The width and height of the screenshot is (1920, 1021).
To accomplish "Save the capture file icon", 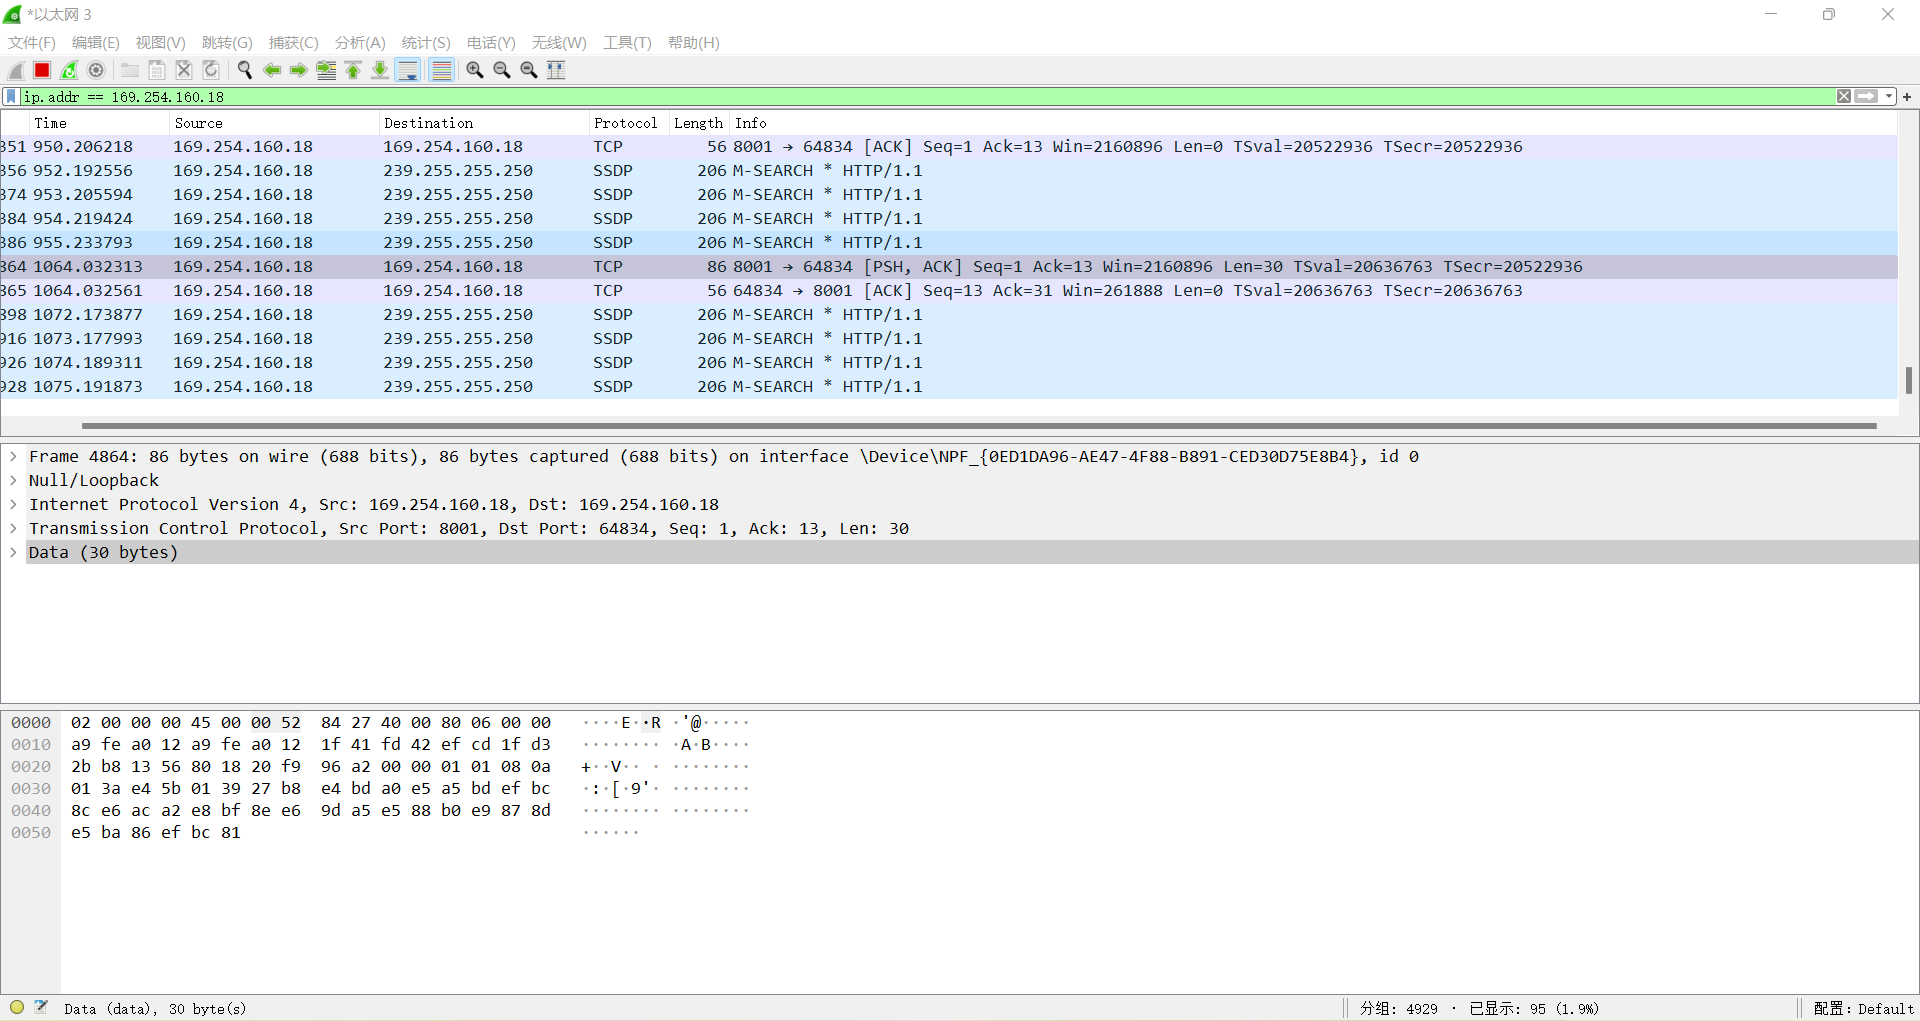I will pos(157,70).
